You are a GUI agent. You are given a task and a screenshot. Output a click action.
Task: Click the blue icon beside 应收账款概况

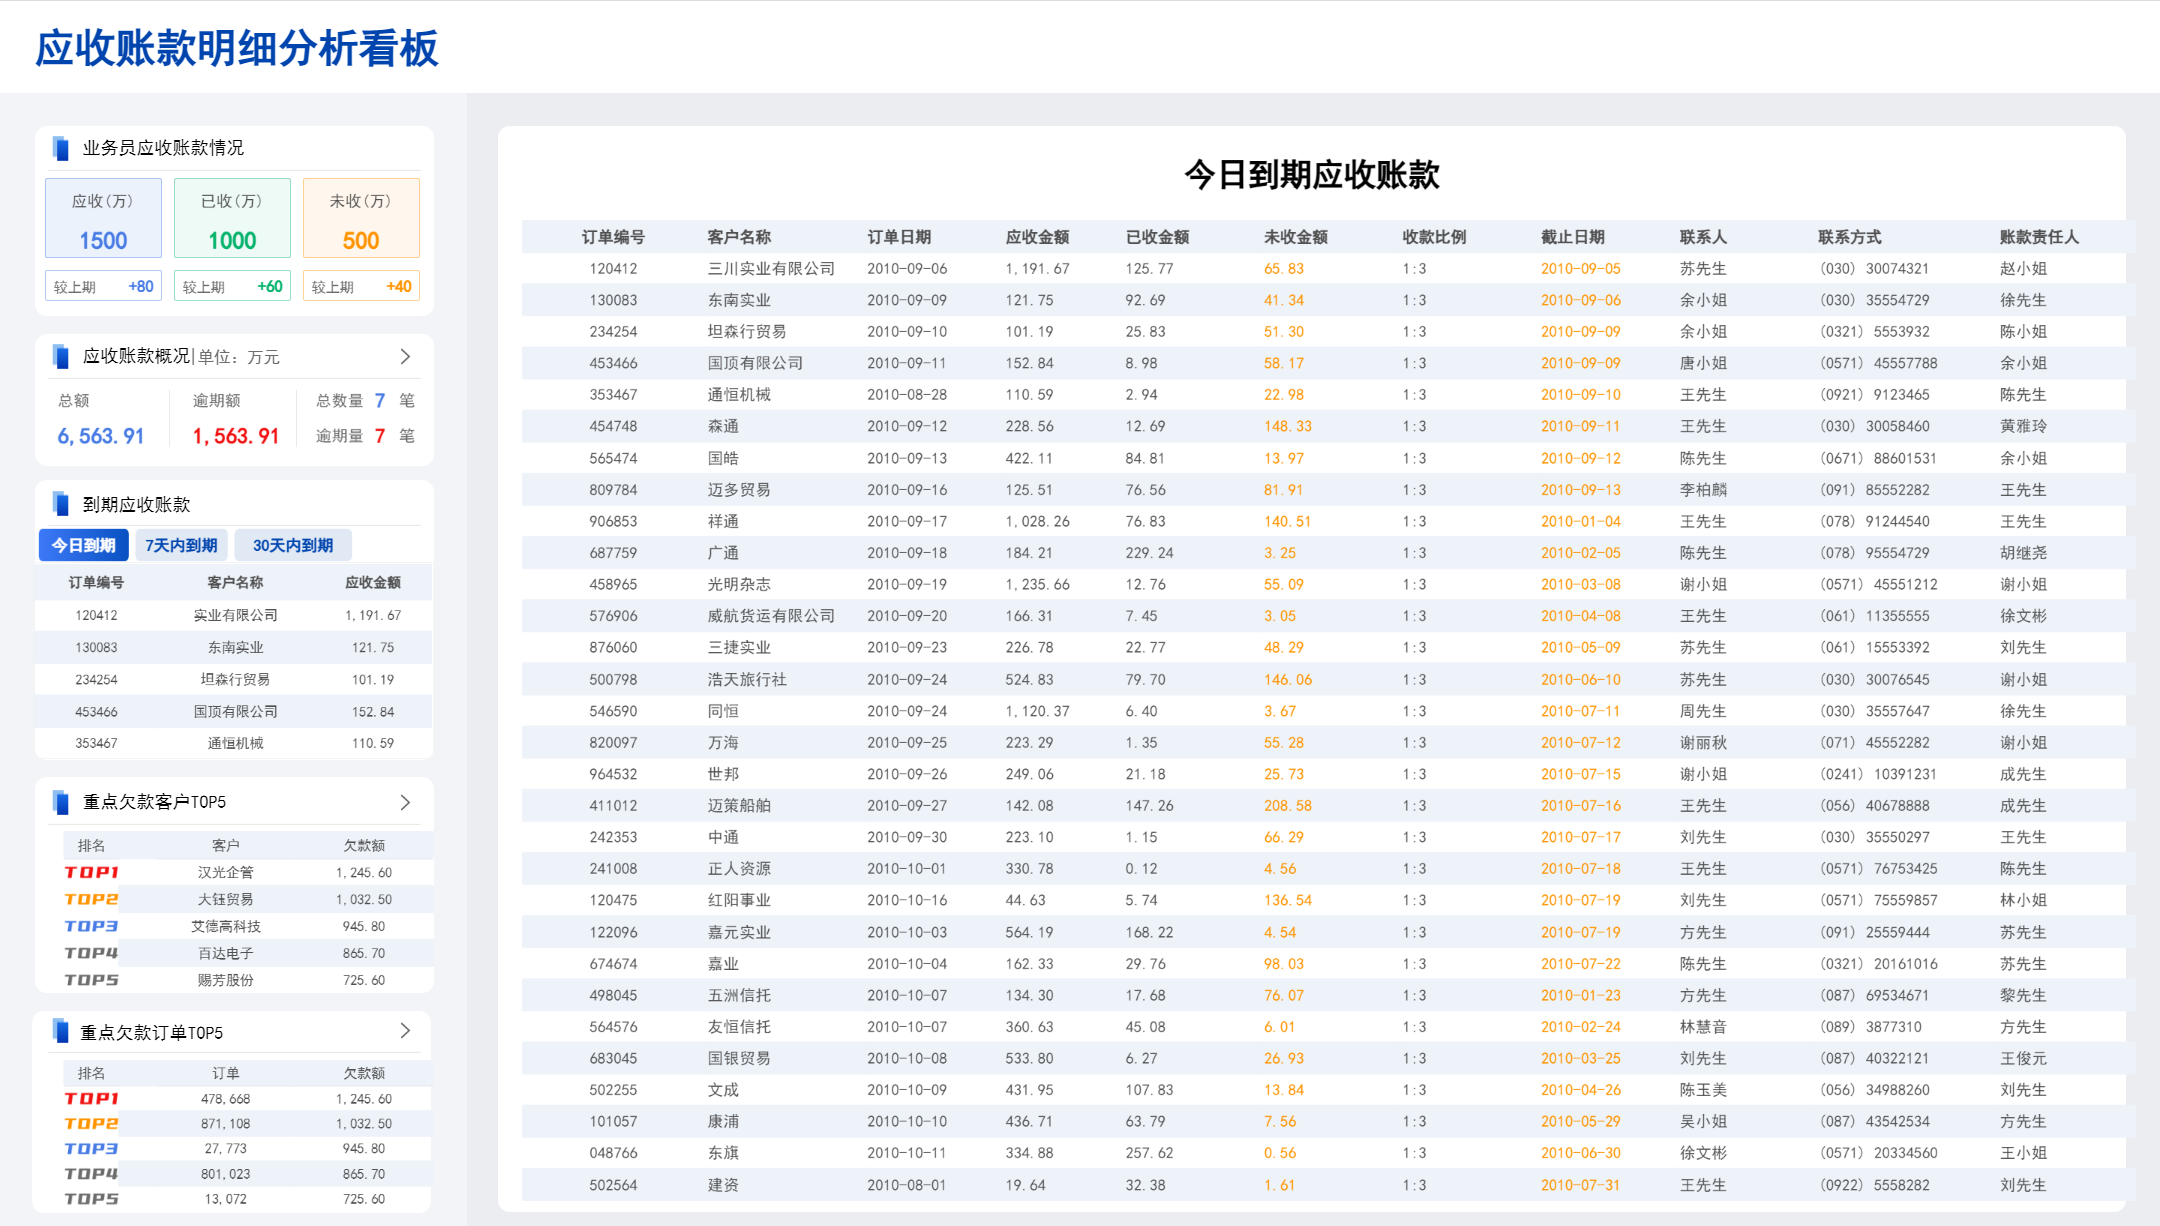61,356
